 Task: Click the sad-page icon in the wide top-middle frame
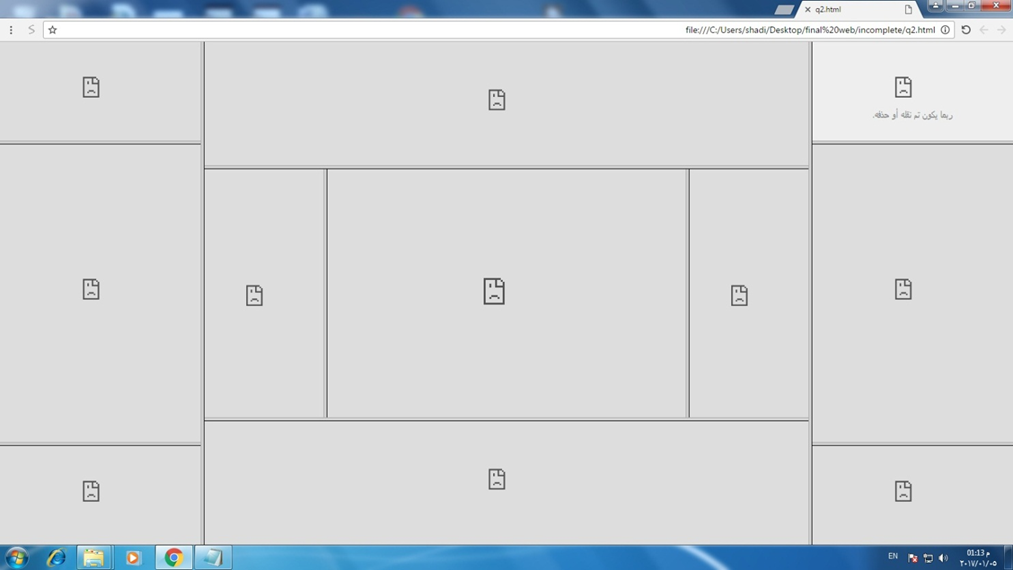(496, 100)
